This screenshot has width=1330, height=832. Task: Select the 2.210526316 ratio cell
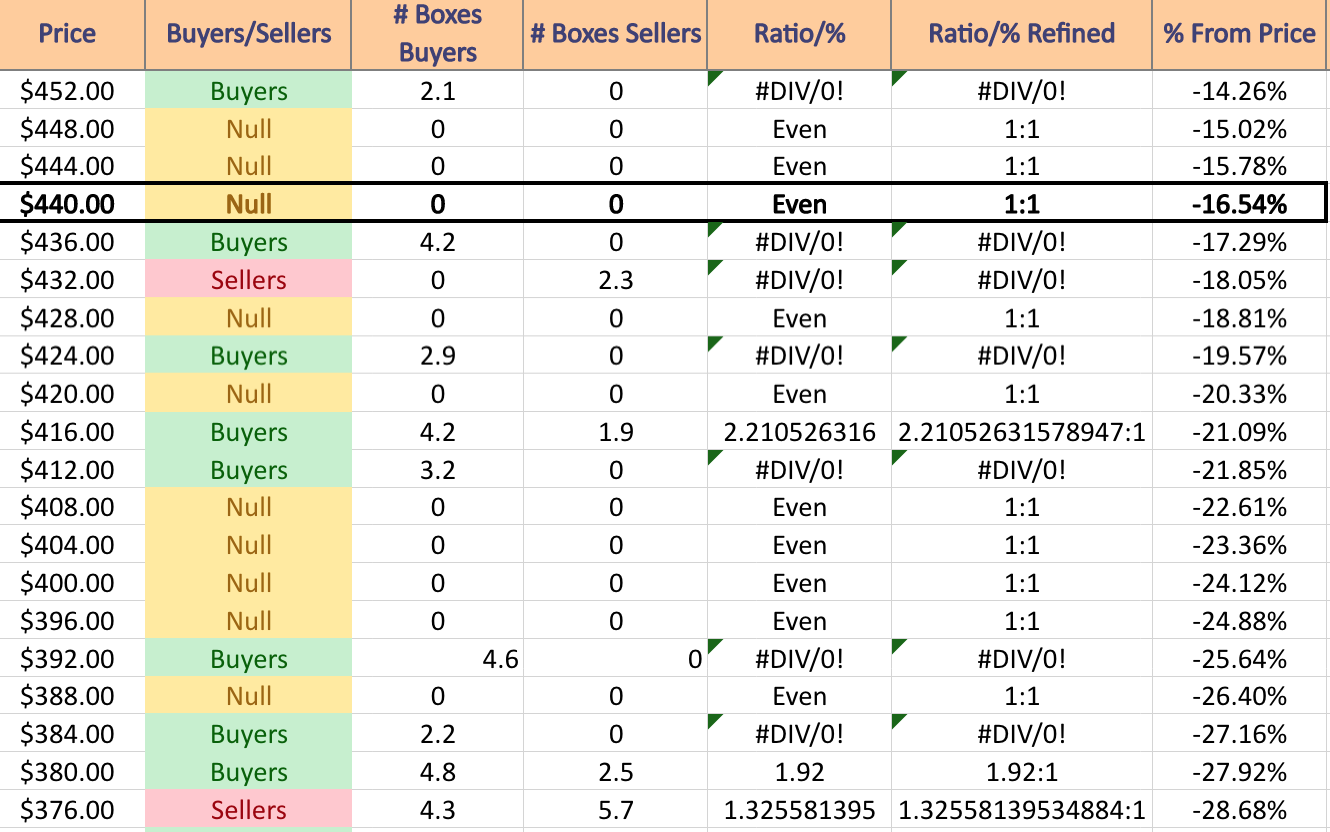click(x=799, y=432)
